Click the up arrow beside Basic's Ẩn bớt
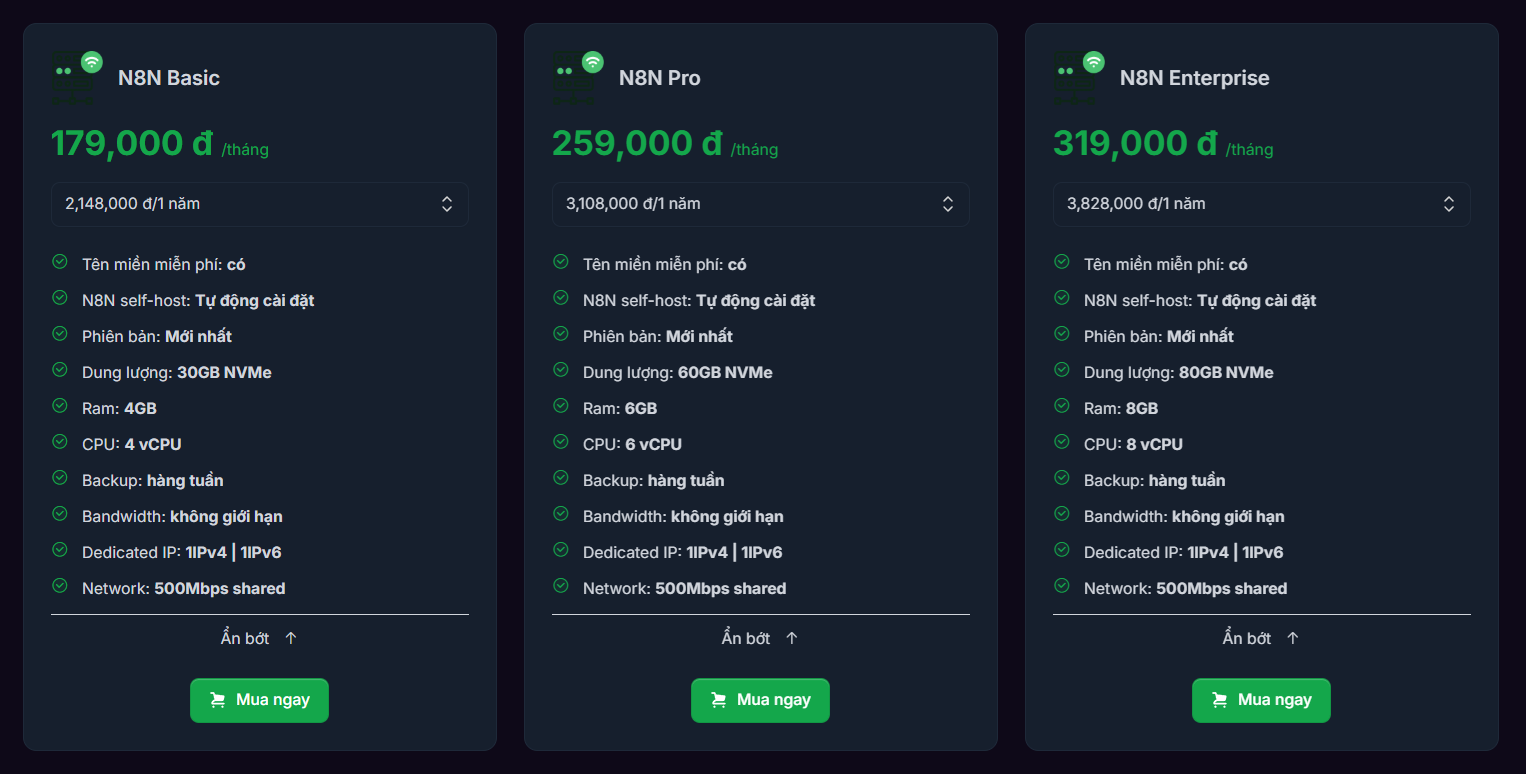The width and height of the screenshot is (1526, 774). pos(291,638)
